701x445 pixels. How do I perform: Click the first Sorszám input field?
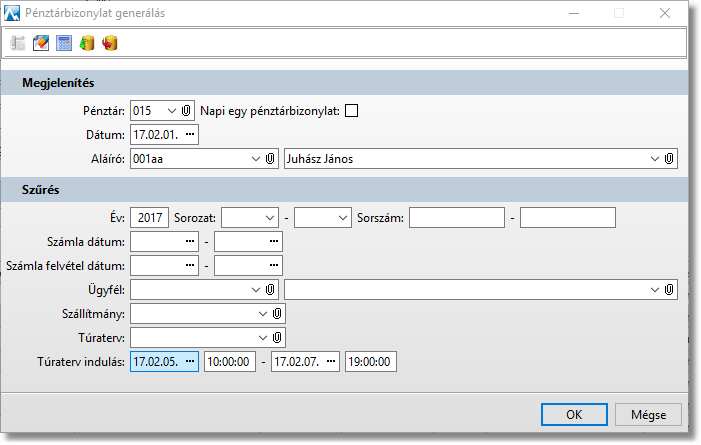click(x=456, y=217)
